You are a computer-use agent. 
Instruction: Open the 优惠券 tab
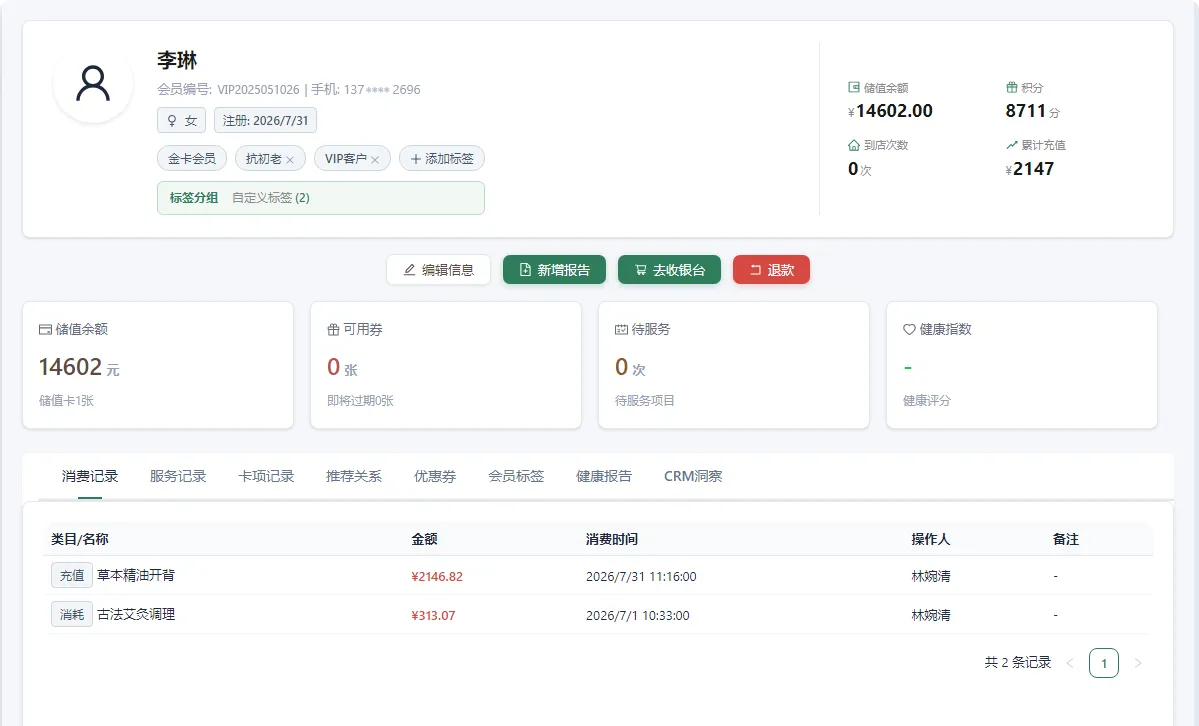tap(435, 477)
